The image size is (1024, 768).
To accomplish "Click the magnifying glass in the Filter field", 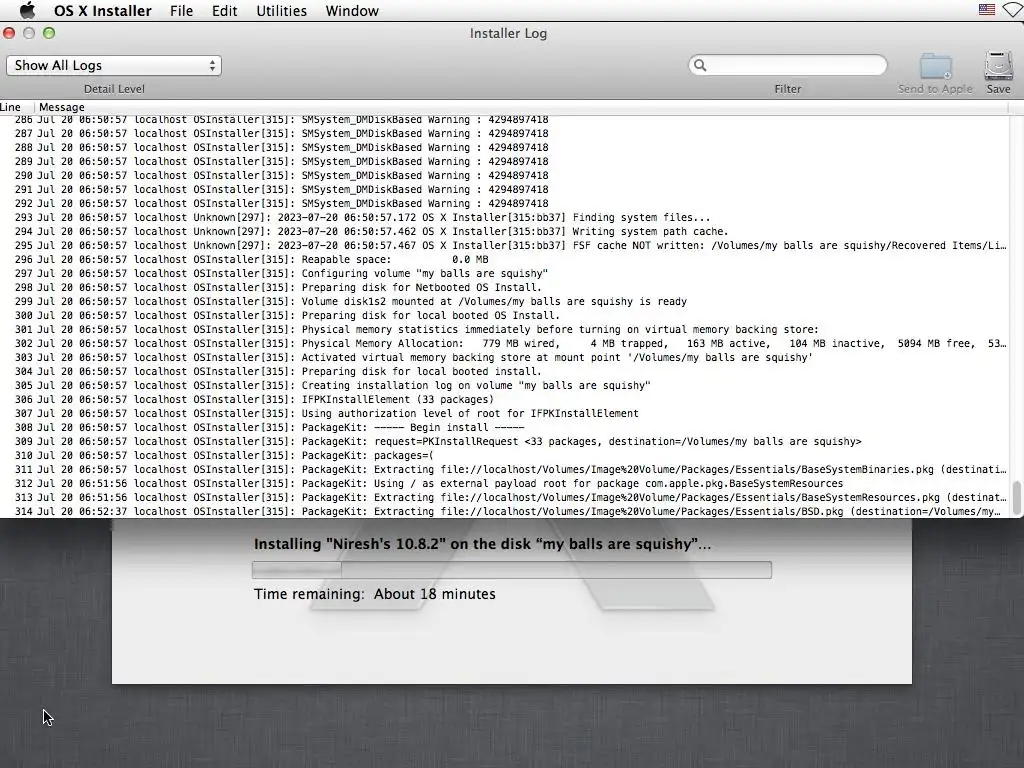I will click(700, 65).
